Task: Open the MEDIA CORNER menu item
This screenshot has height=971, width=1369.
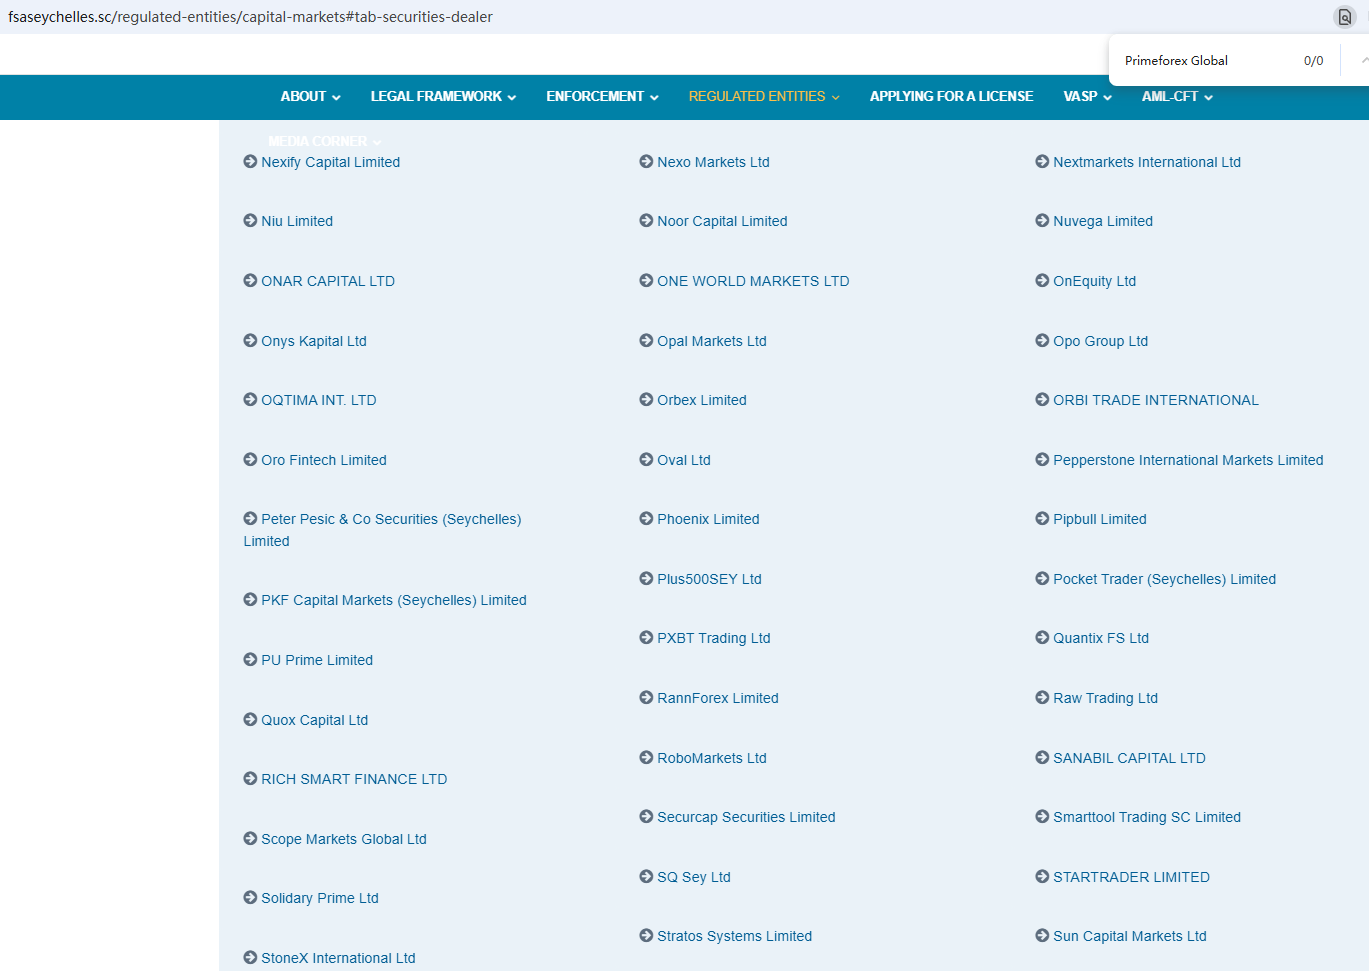Action: [324, 141]
